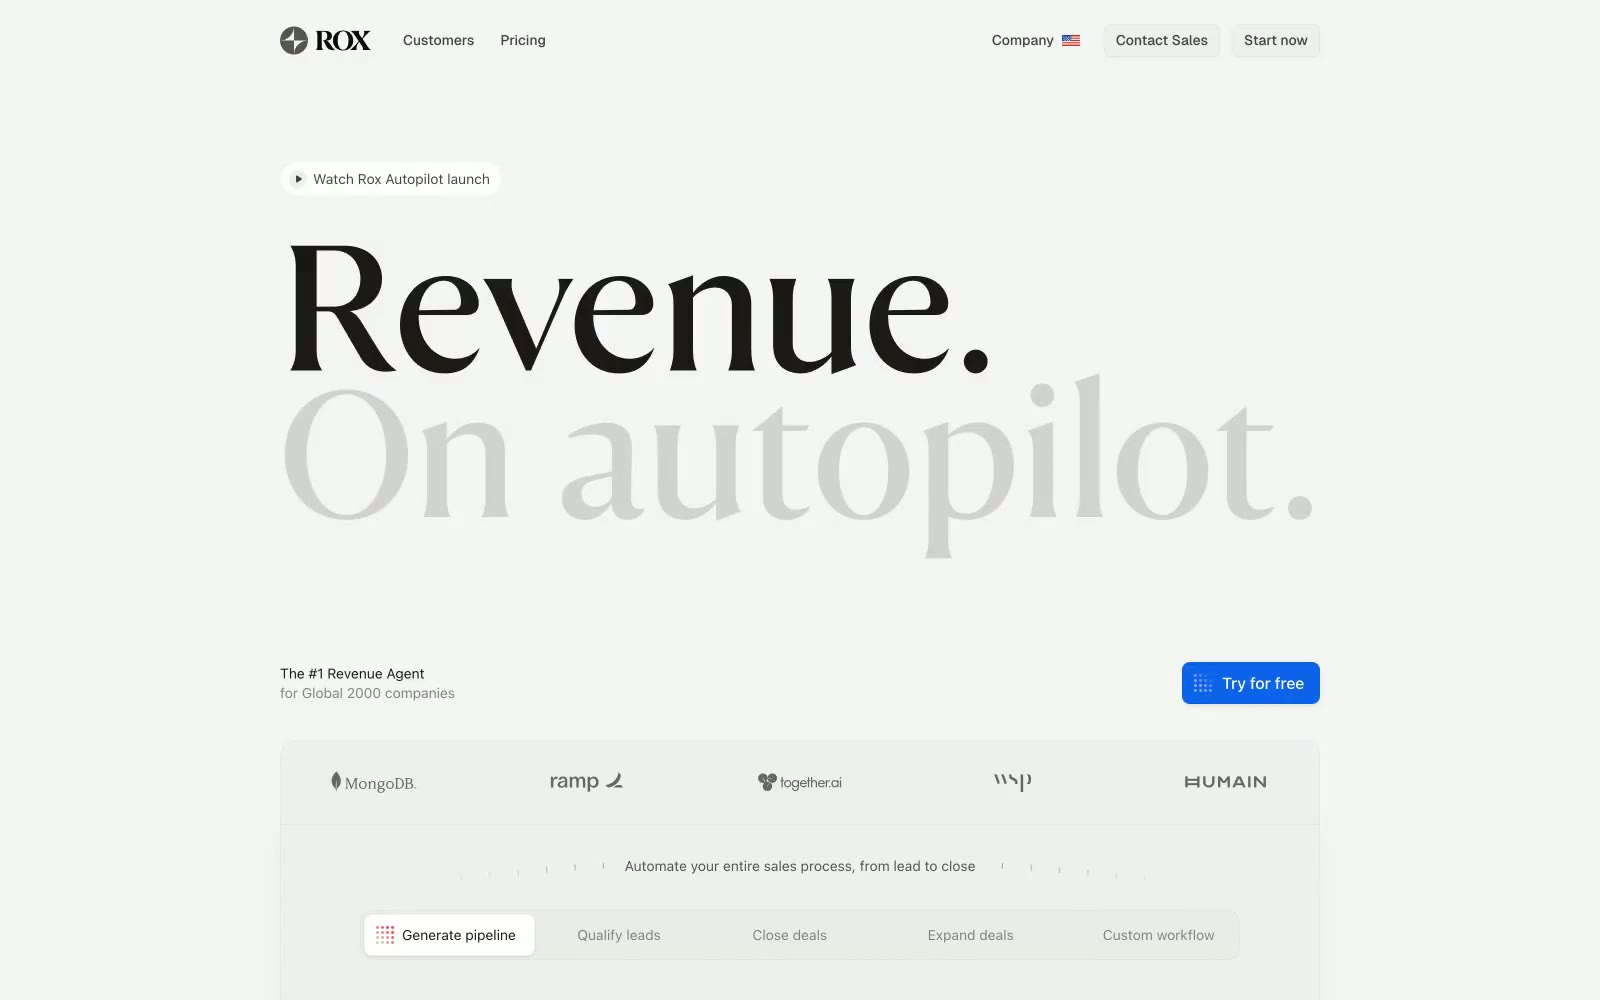Image resolution: width=1600 pixels, height=1000 pixels.
Task: Switch to the Expand deals tab
Action: click(970, 935)
